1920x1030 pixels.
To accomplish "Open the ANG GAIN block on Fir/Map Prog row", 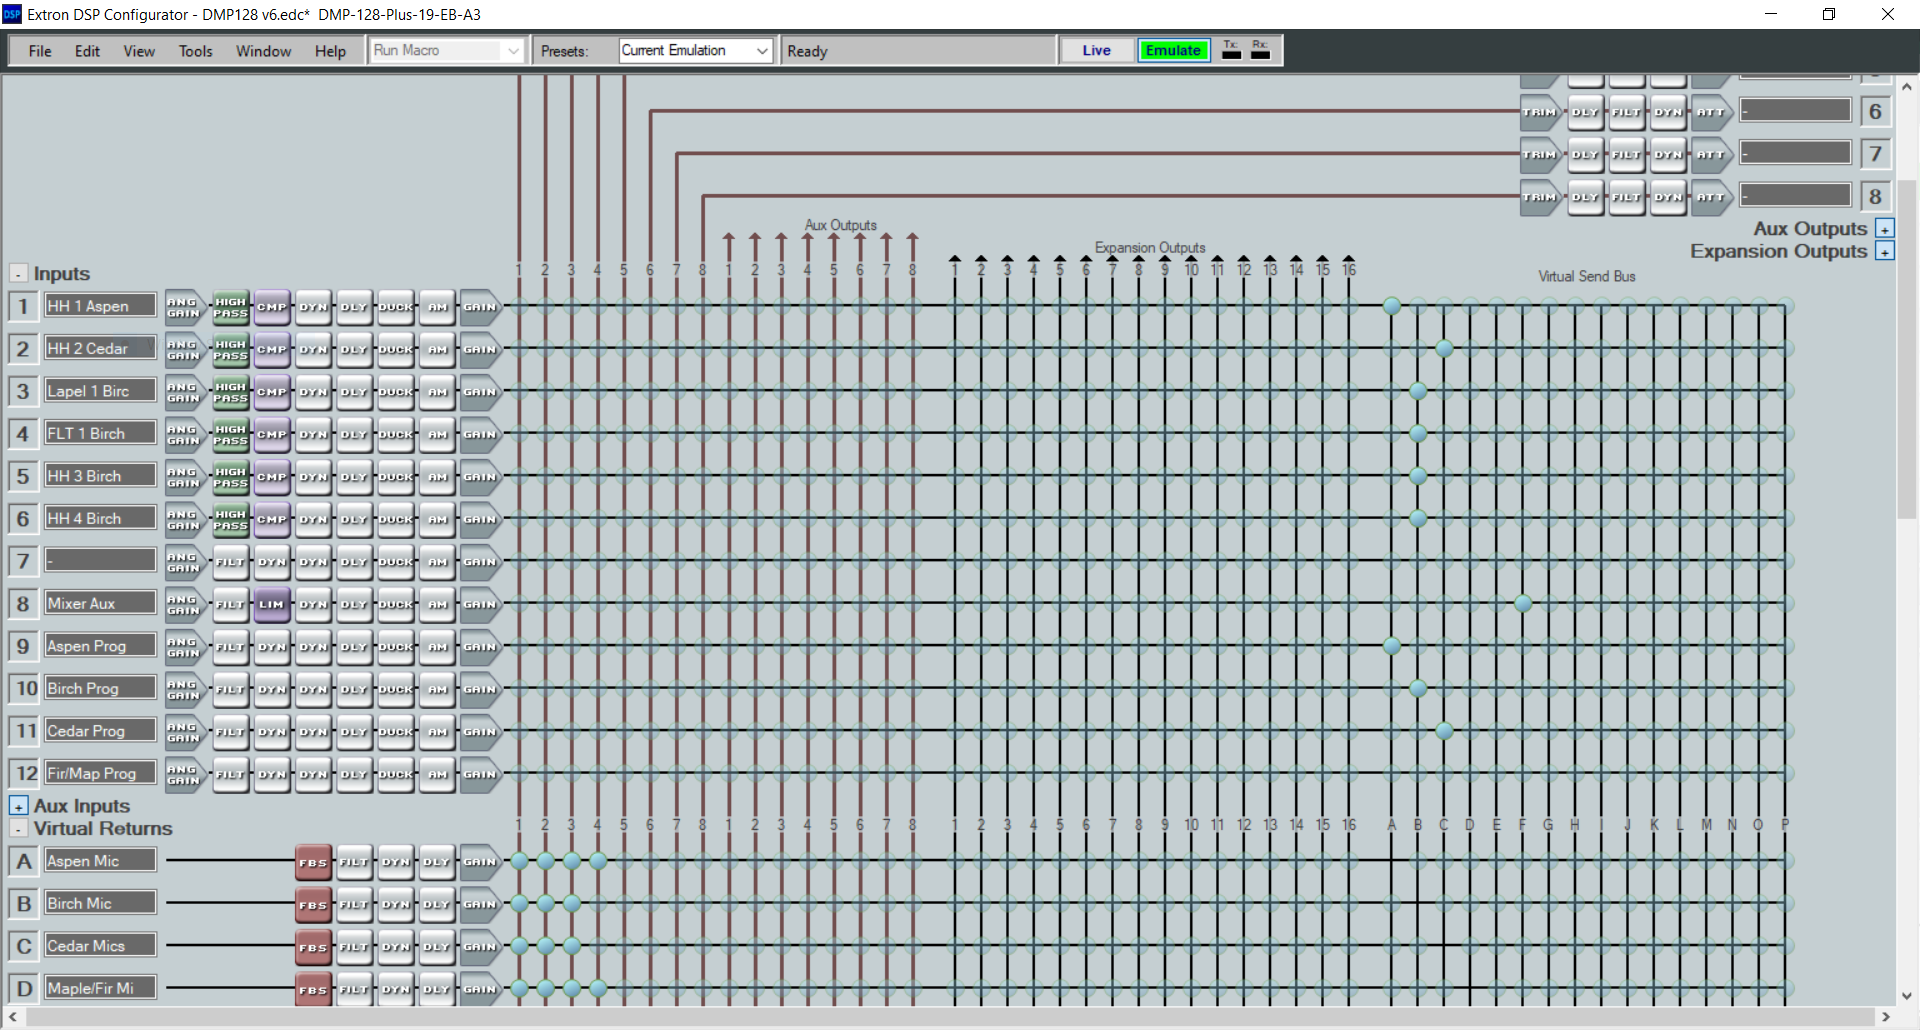I will click(185, 774).
